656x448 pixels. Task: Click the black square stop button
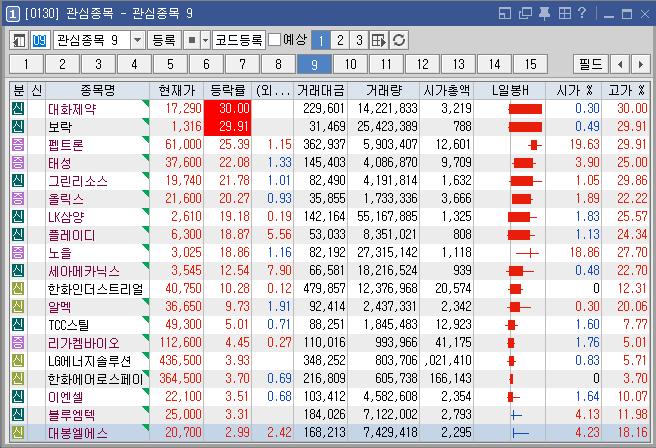[192, 41]
